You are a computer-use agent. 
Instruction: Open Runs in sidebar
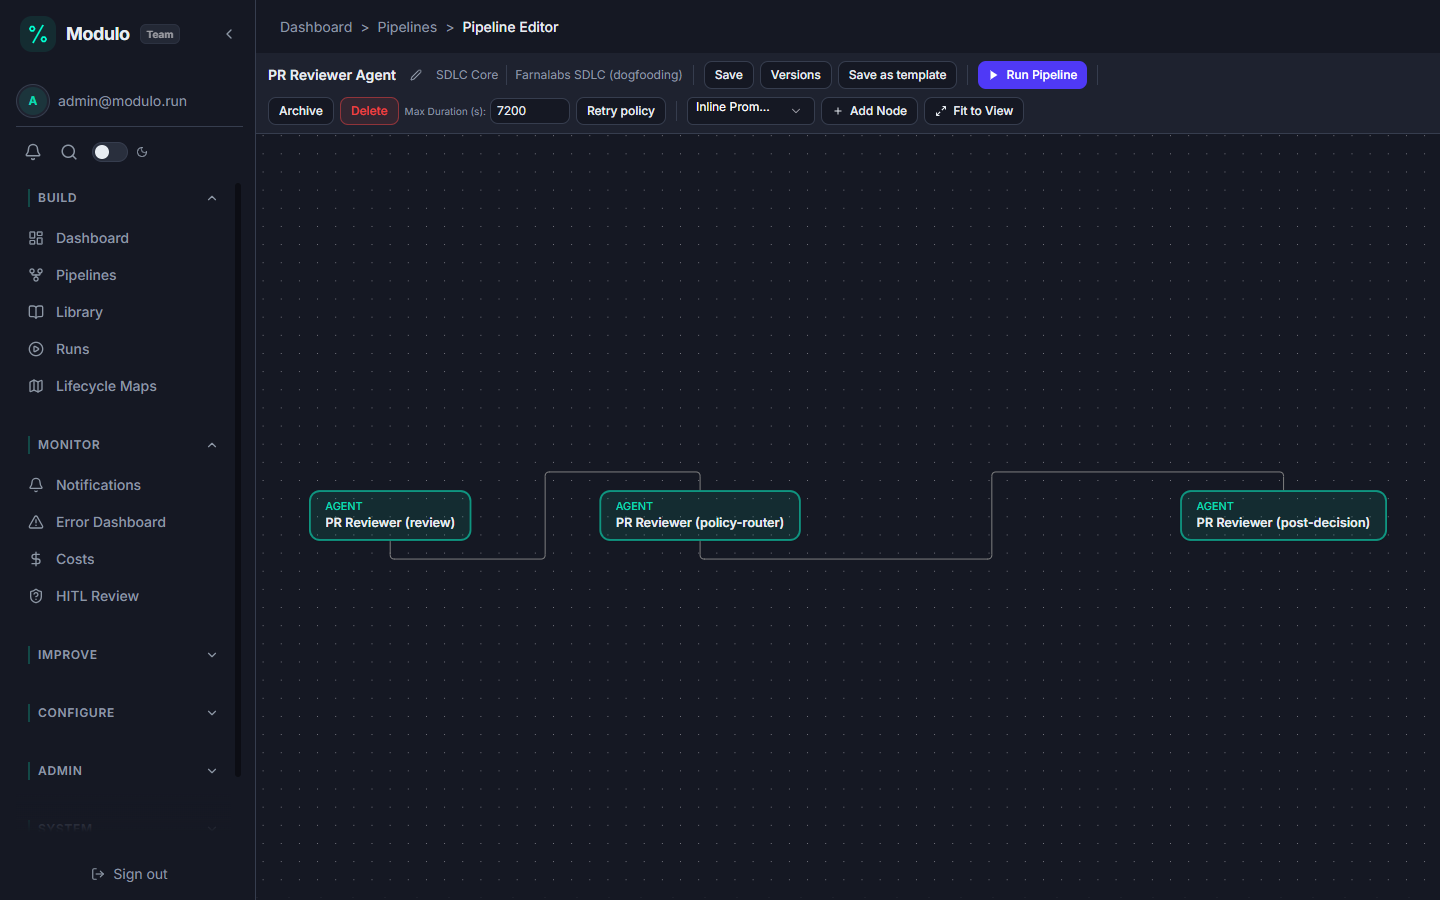click(124, 349)
